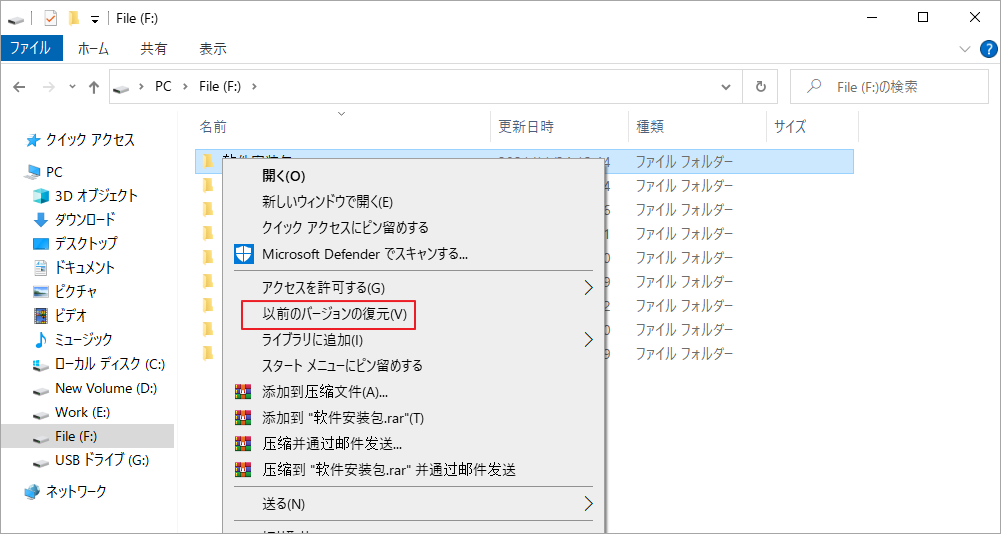The height and width of the screenshot is (534, 1001).
Task: Choose Microsoft Defender でスキャンする...
Action: coord(414,254)
